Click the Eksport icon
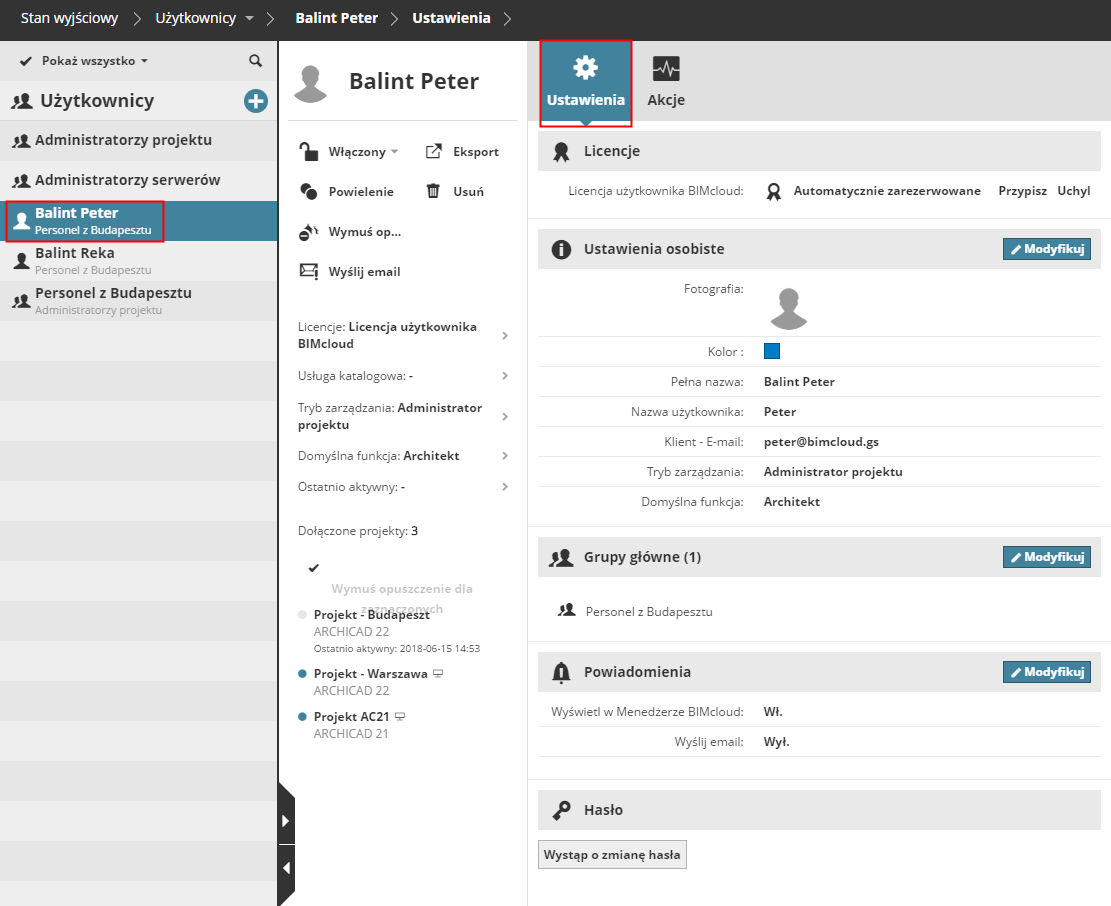Image resolution: width=1111 pixels, height=906 pixels. (434, 151)
